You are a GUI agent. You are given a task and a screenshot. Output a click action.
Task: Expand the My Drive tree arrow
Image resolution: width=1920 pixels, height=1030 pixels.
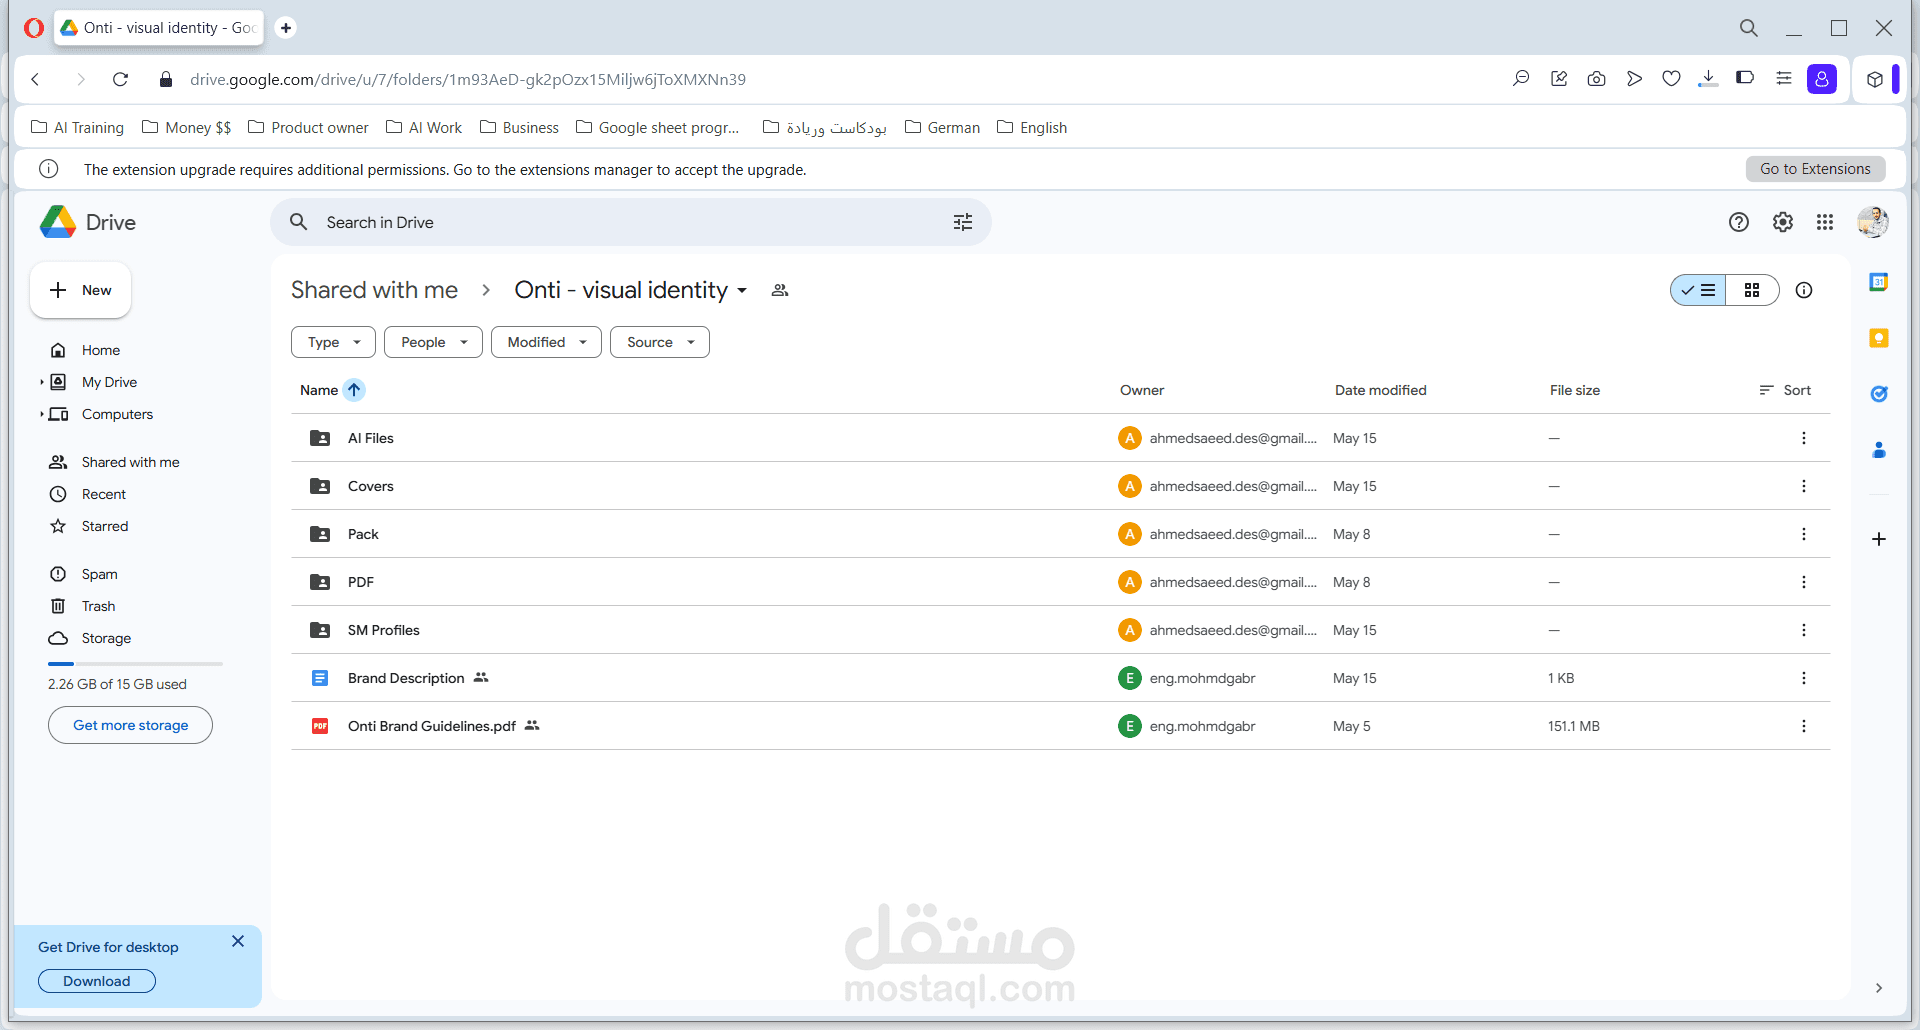[x=41, y=382]
